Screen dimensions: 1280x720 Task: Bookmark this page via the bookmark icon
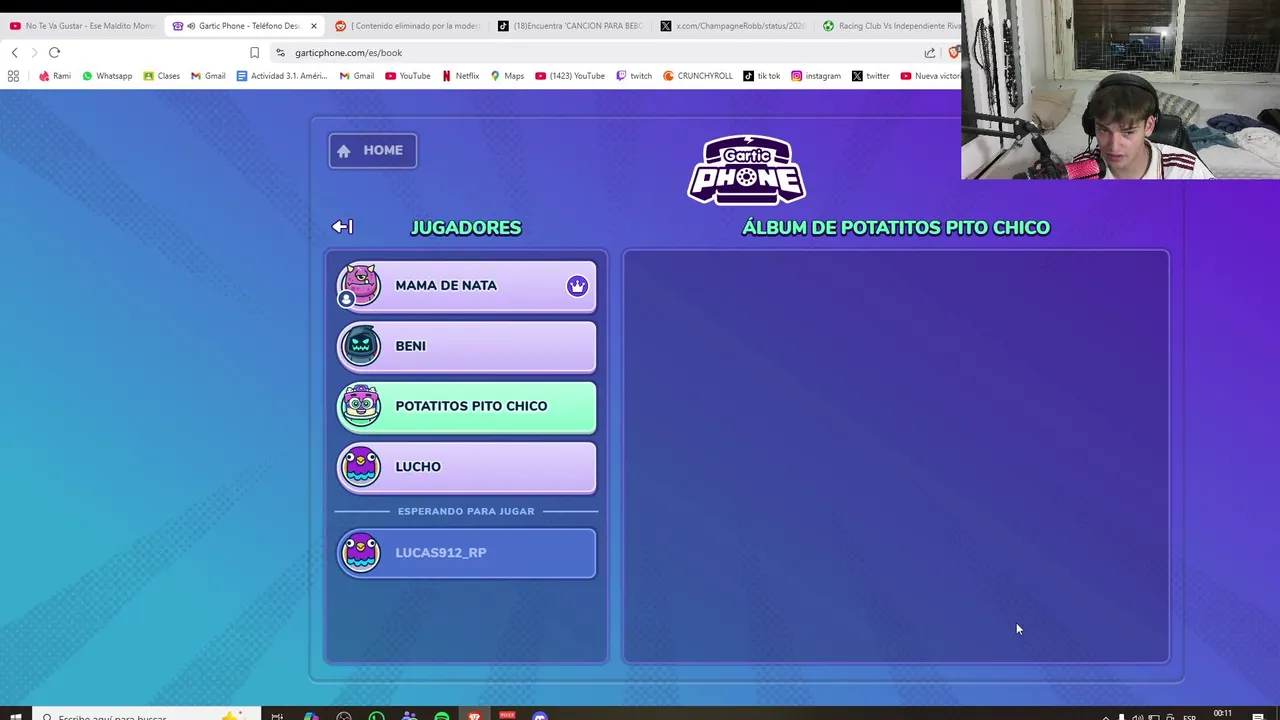pyautogui.click(x=254, y=53)
